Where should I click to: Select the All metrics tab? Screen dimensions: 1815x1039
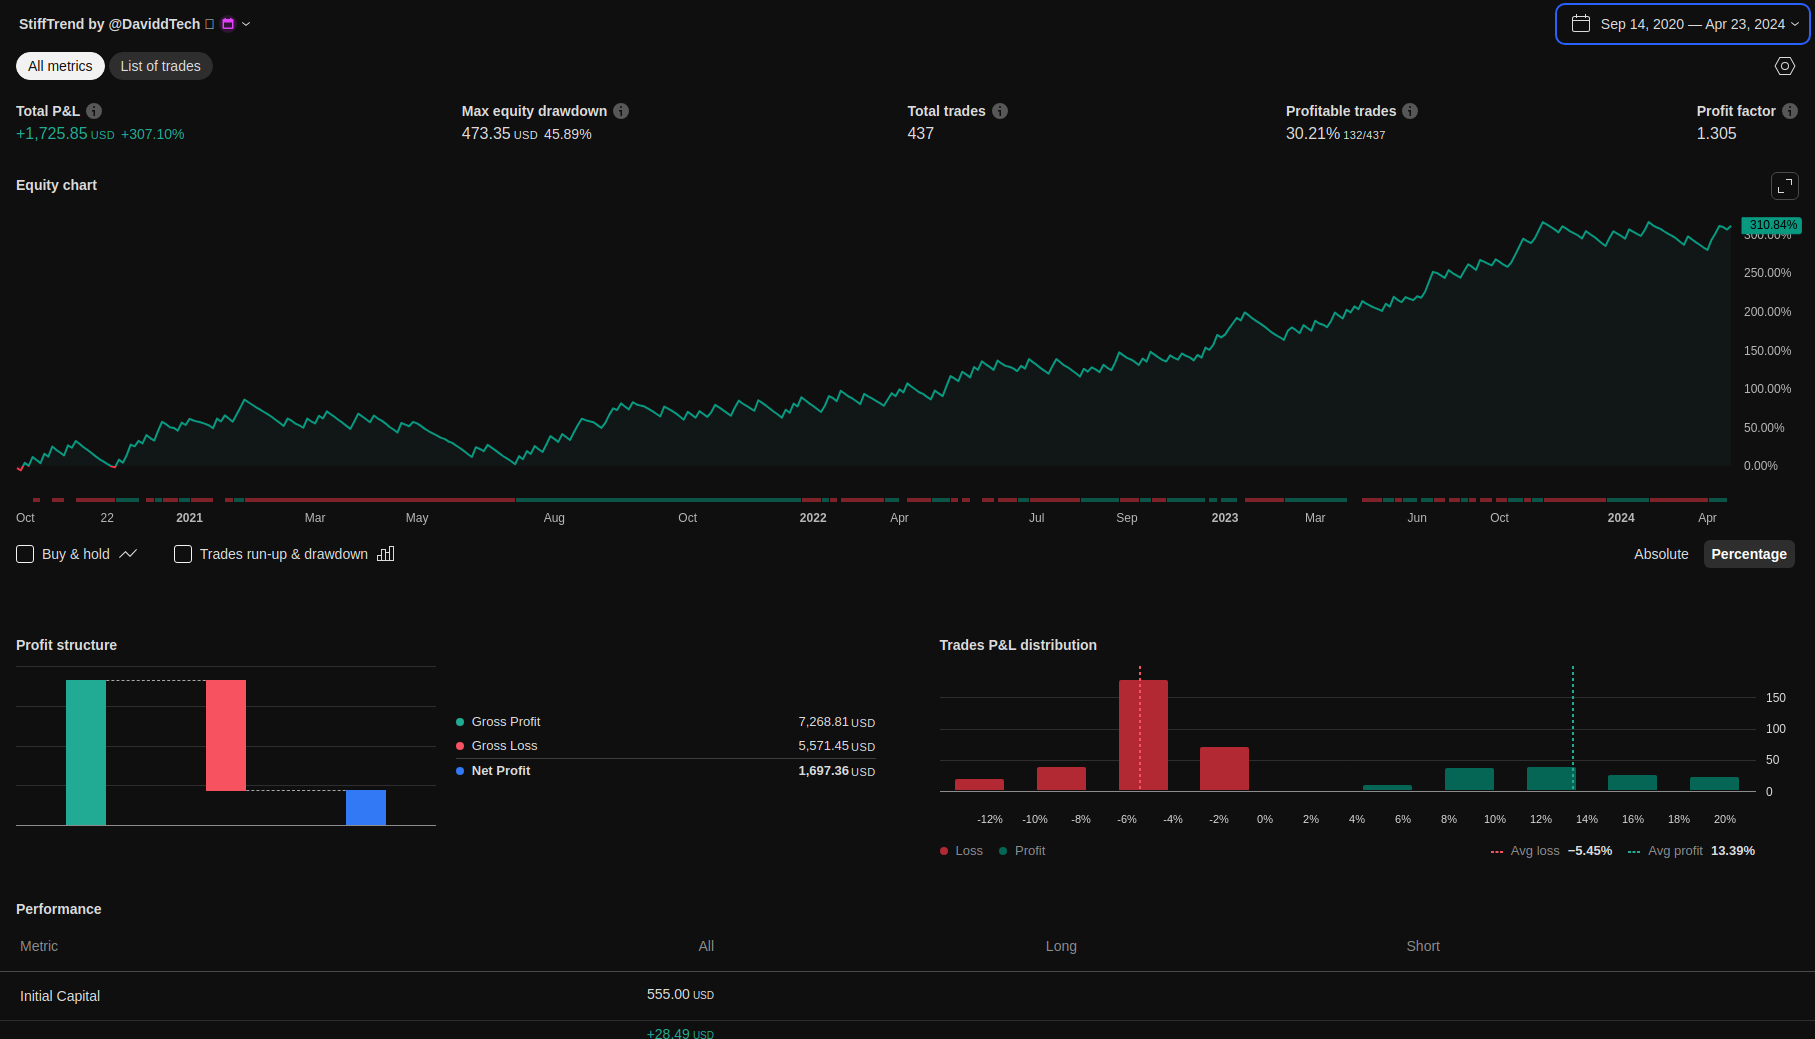(x=60, y=66)
